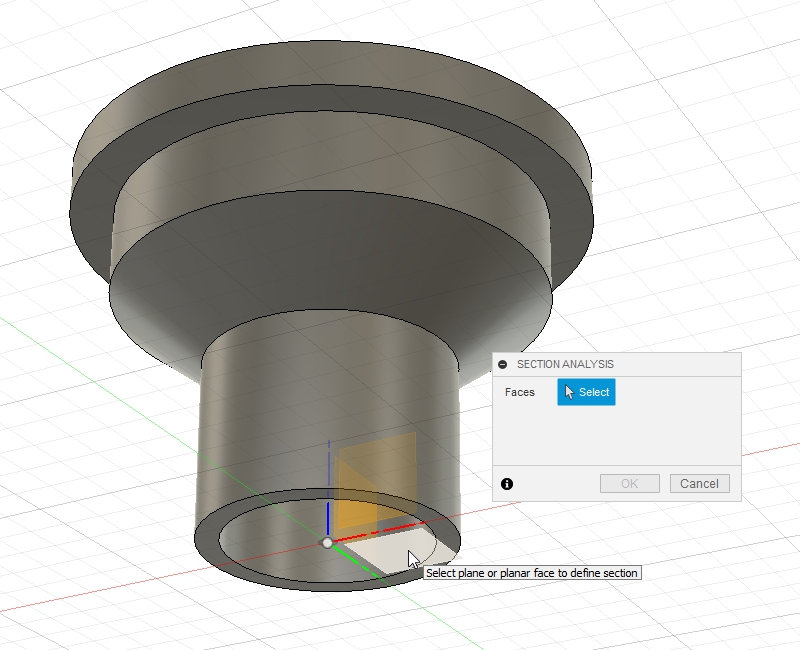Cancel the Section Analysis dialog
Image resolution: width=800 pixels, height=650 pixels.
tap(699, 484)
